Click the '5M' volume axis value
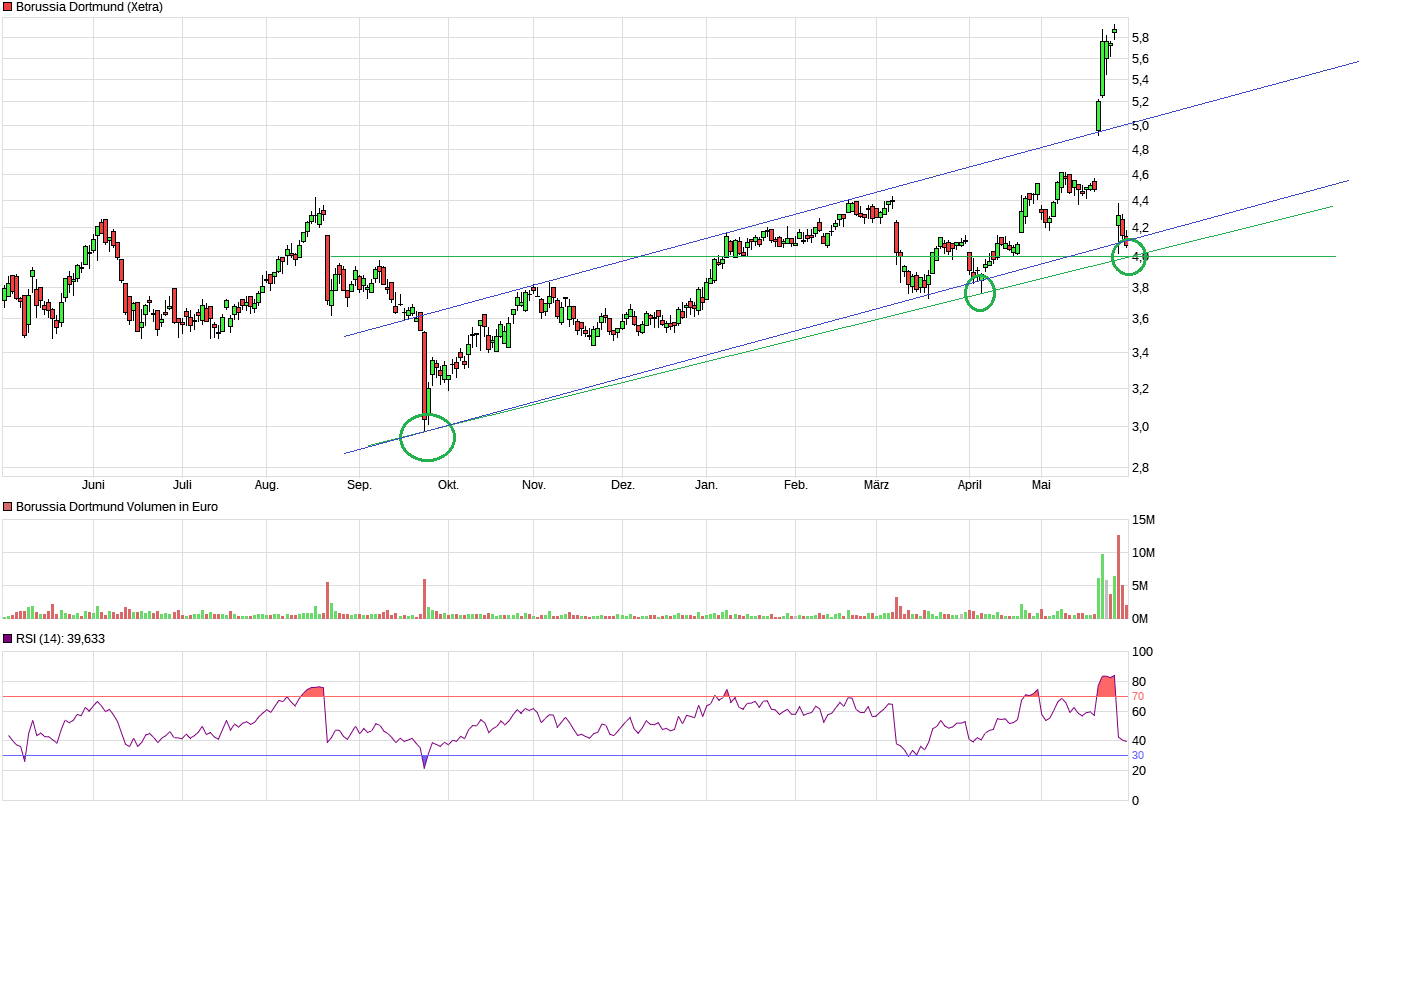Screen dimensions: 1421x983 pyautogui.click(x=1140, y=586)
